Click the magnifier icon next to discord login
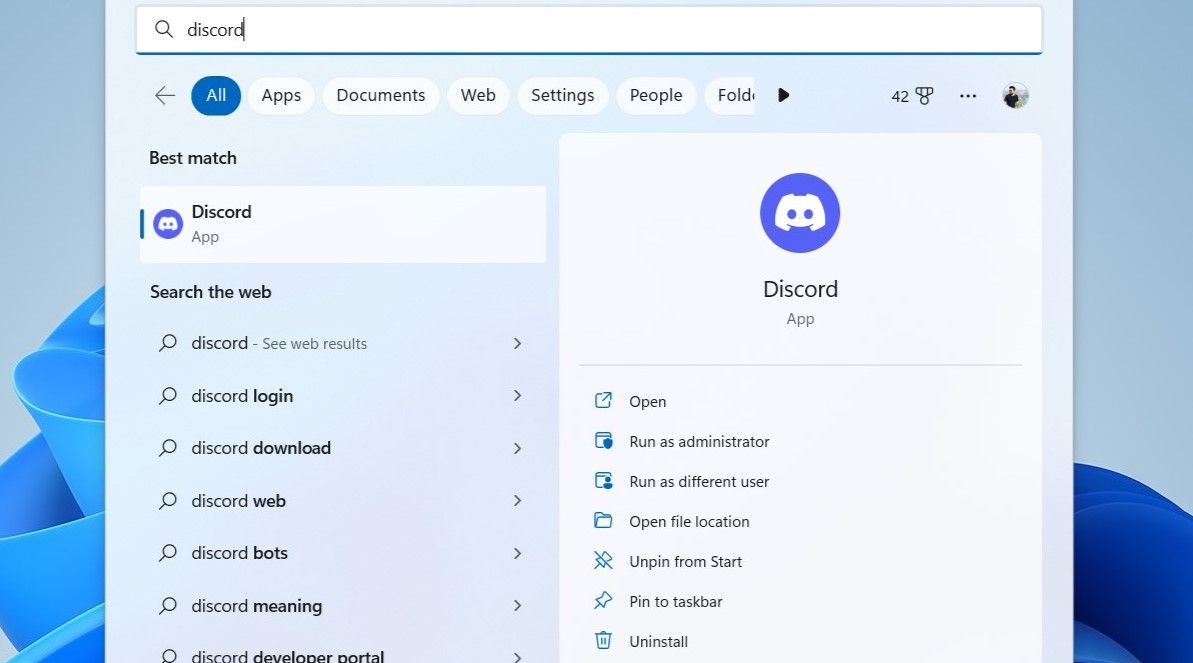 (x=167, y=396)
